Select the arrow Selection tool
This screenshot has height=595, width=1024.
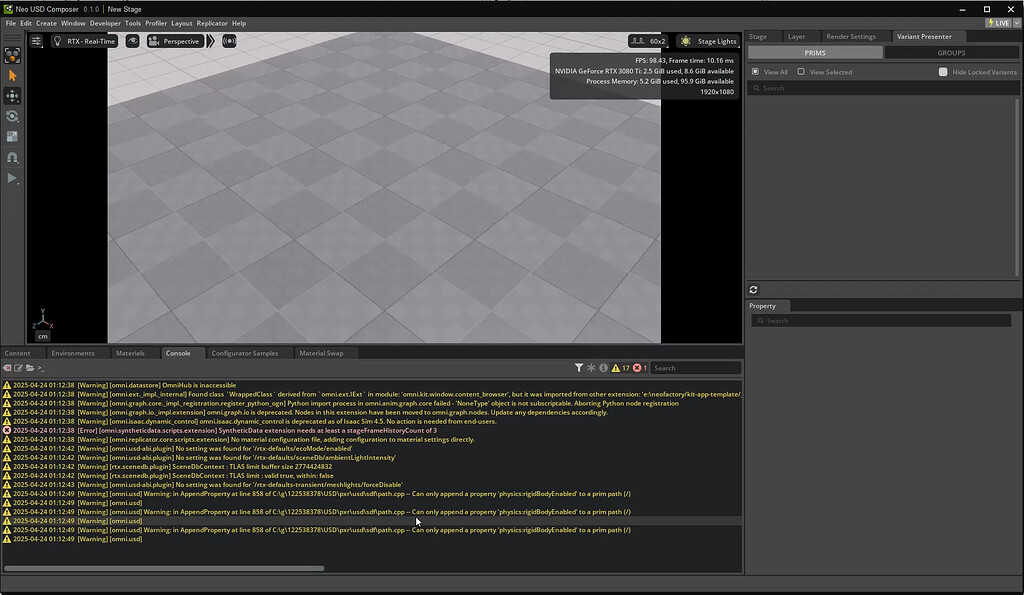pos(12,75)
